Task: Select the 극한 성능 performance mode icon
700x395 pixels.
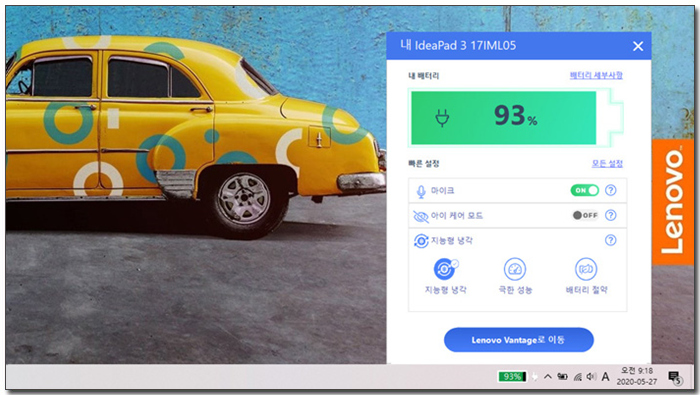Action: (x=515, y=269)
